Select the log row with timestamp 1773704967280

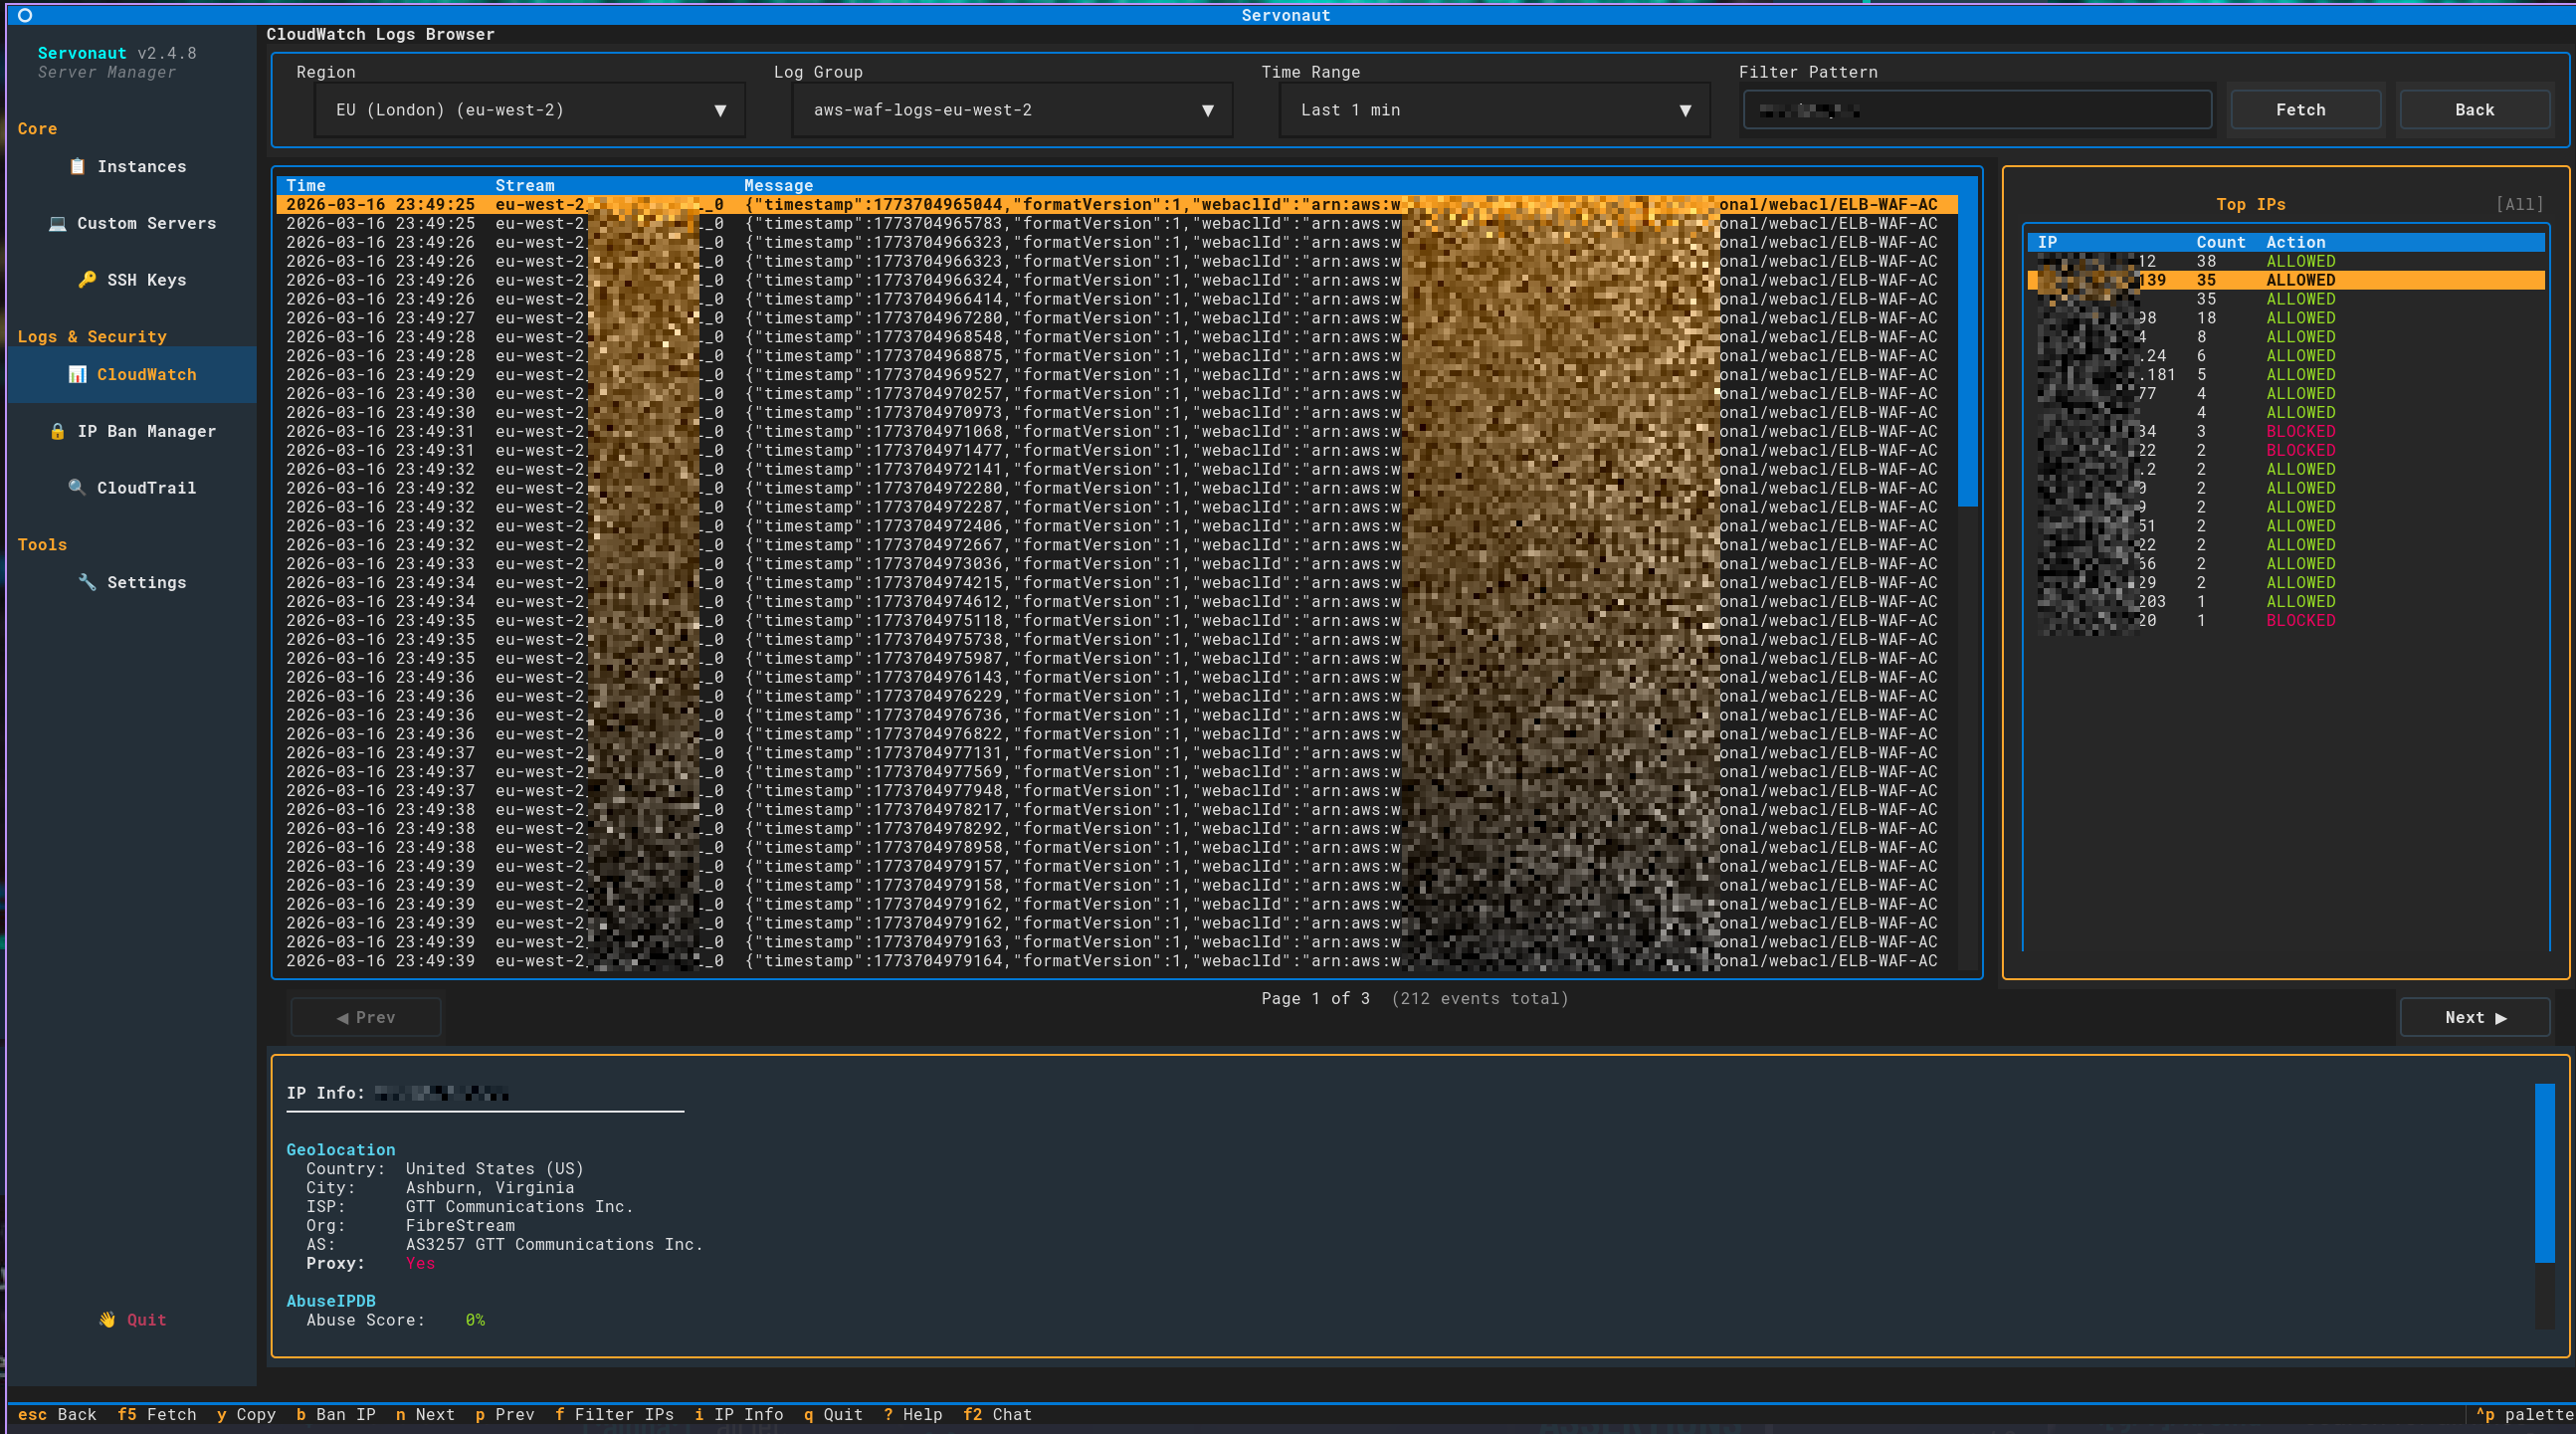(x=1117, y=318)
